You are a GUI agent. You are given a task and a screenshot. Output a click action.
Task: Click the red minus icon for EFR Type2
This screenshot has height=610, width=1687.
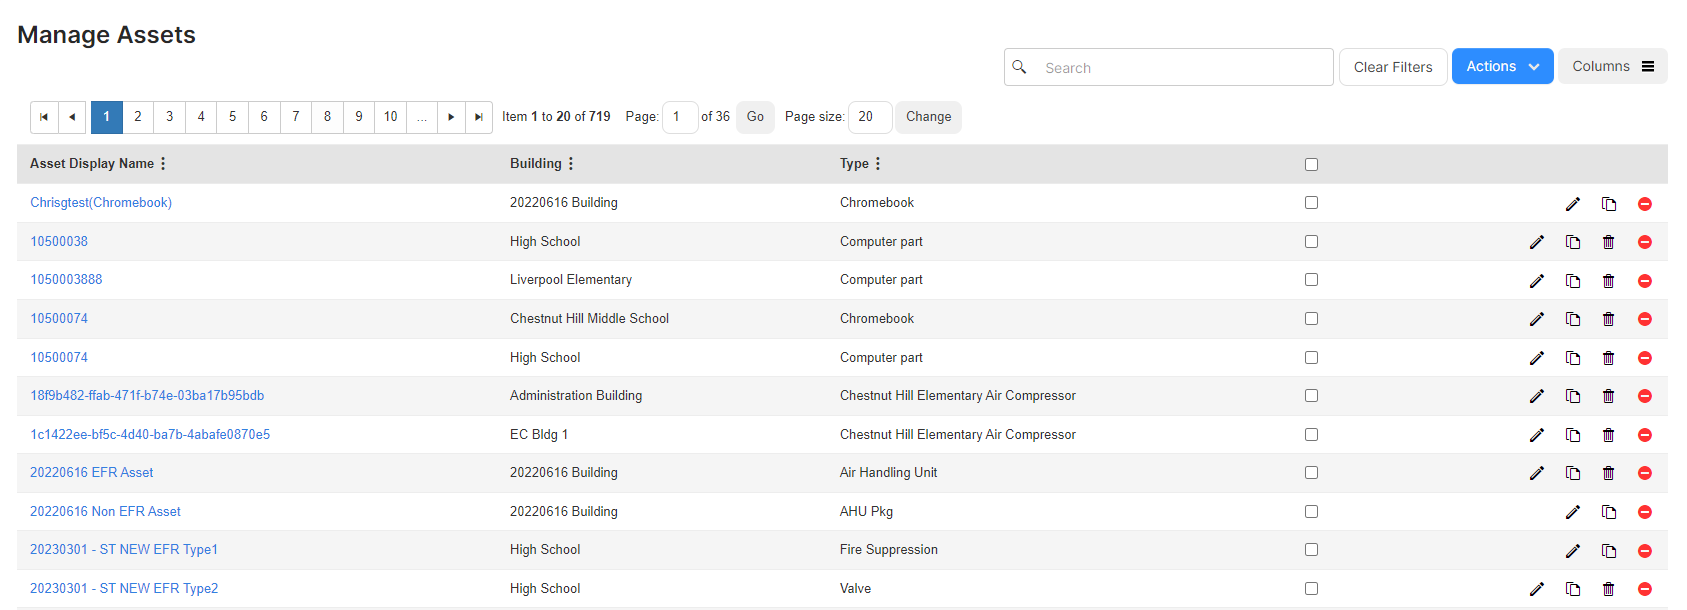coord(1645,589)
